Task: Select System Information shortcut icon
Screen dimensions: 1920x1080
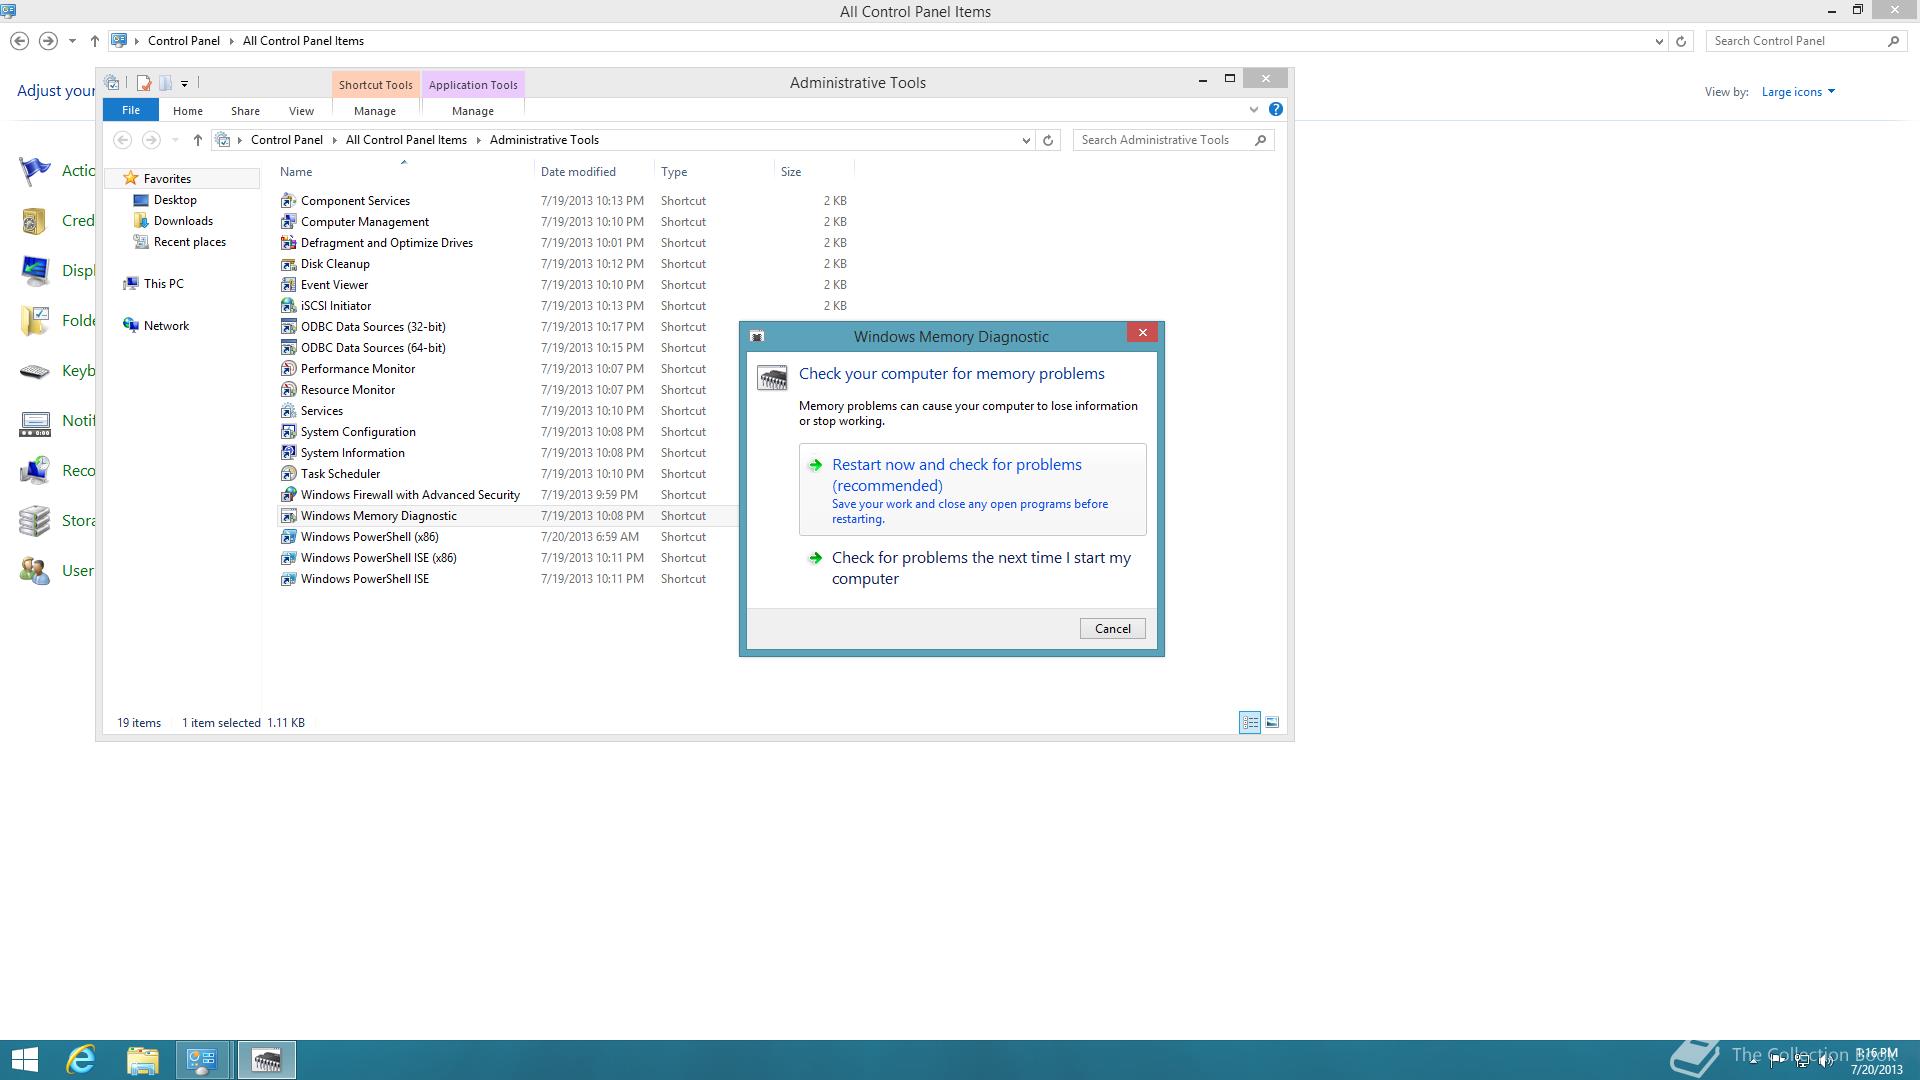Action: tap(289, 453)
